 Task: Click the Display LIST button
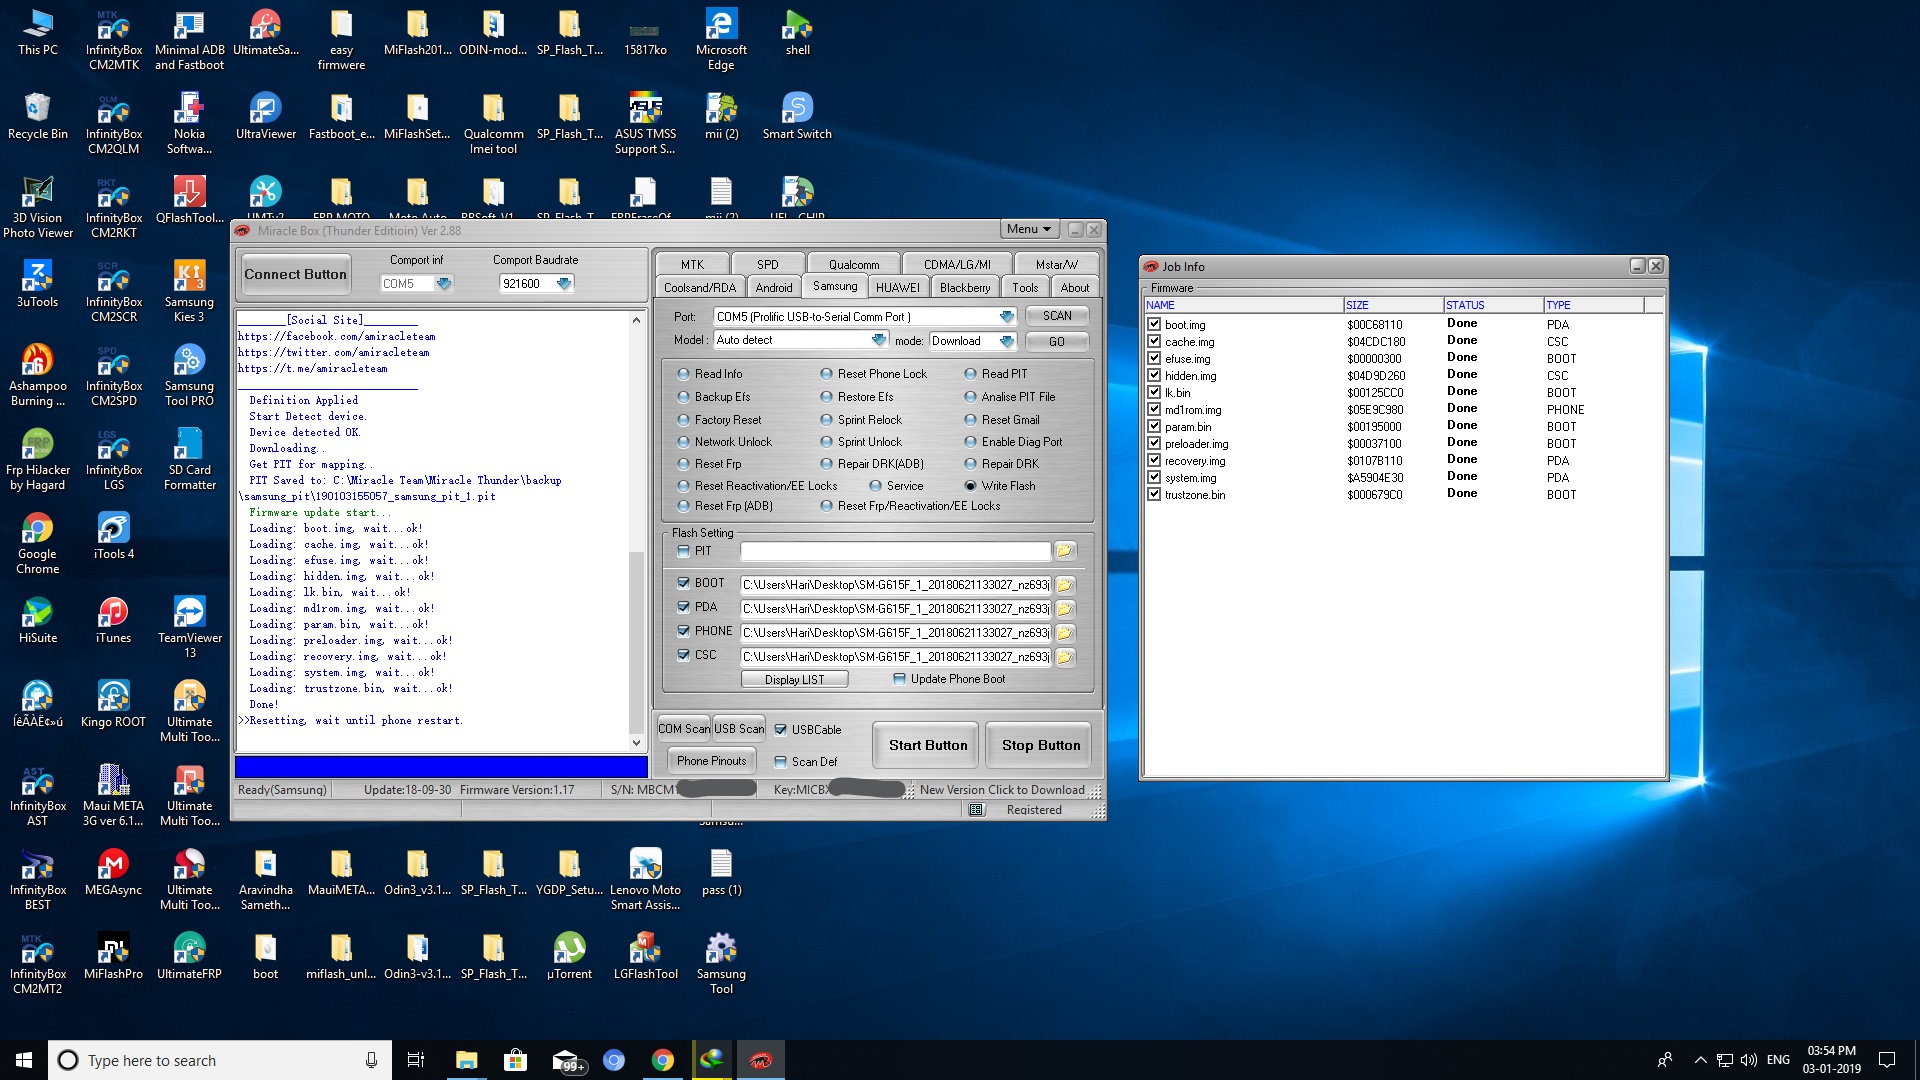(x=795, y=679)
